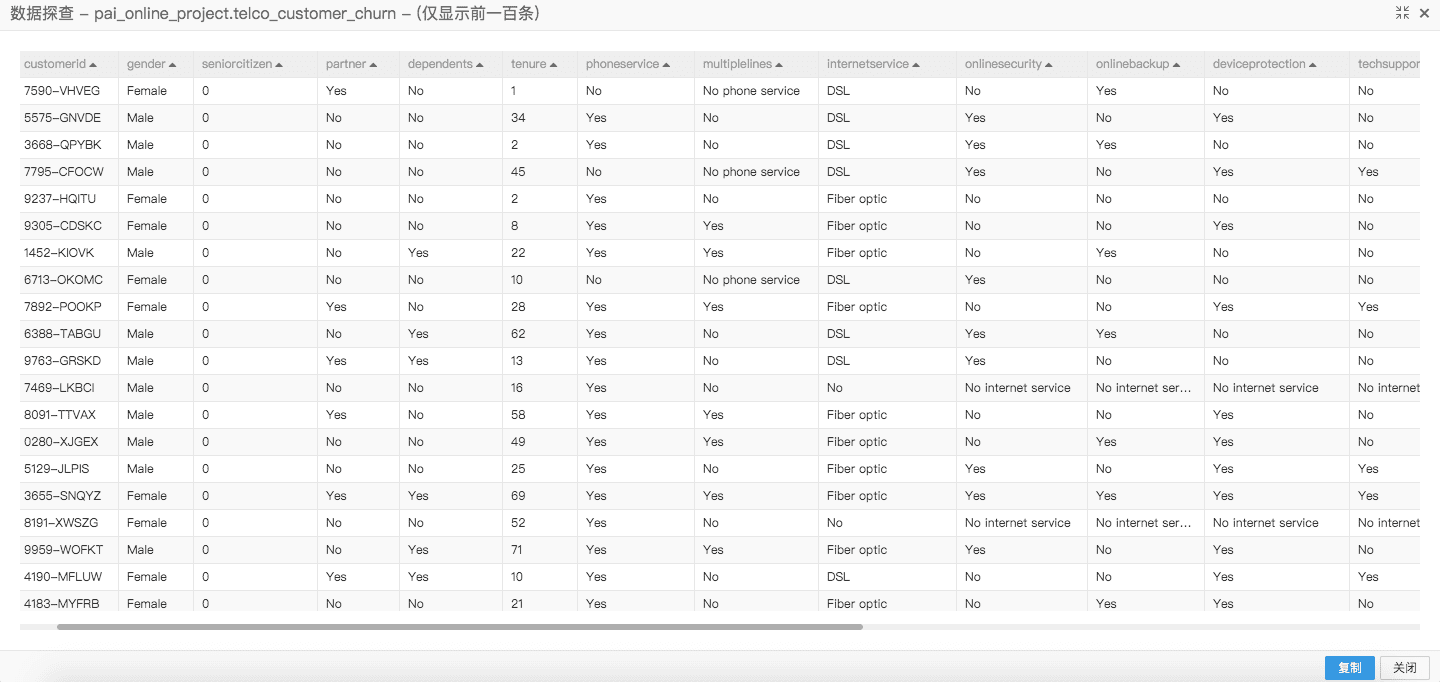The width and height of the screenshot is (1440, 682).
Task: Click the 复制 (copy) button
Action: click(1350, 668)
